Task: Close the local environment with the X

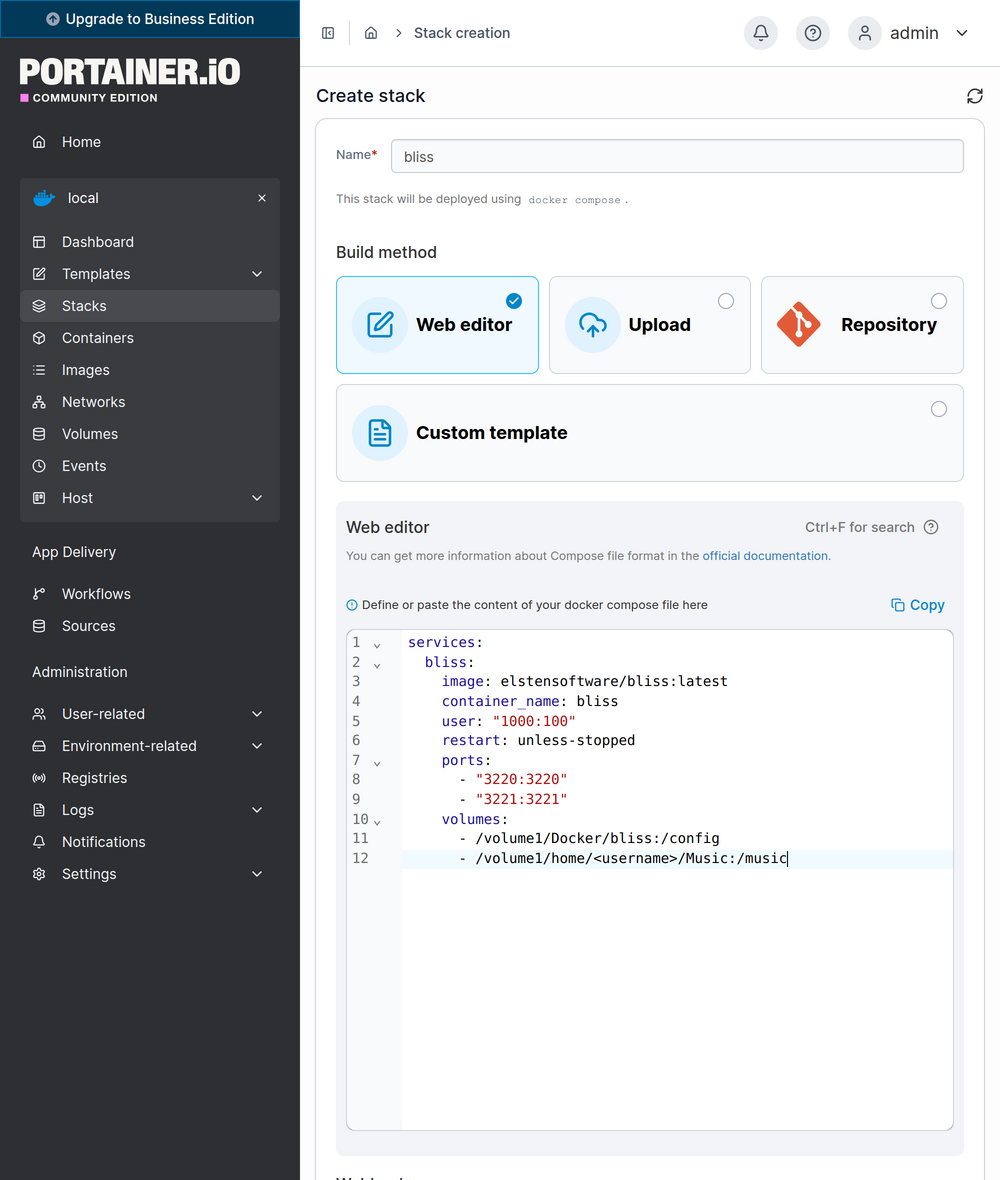Action: click(x=262, y=198)
